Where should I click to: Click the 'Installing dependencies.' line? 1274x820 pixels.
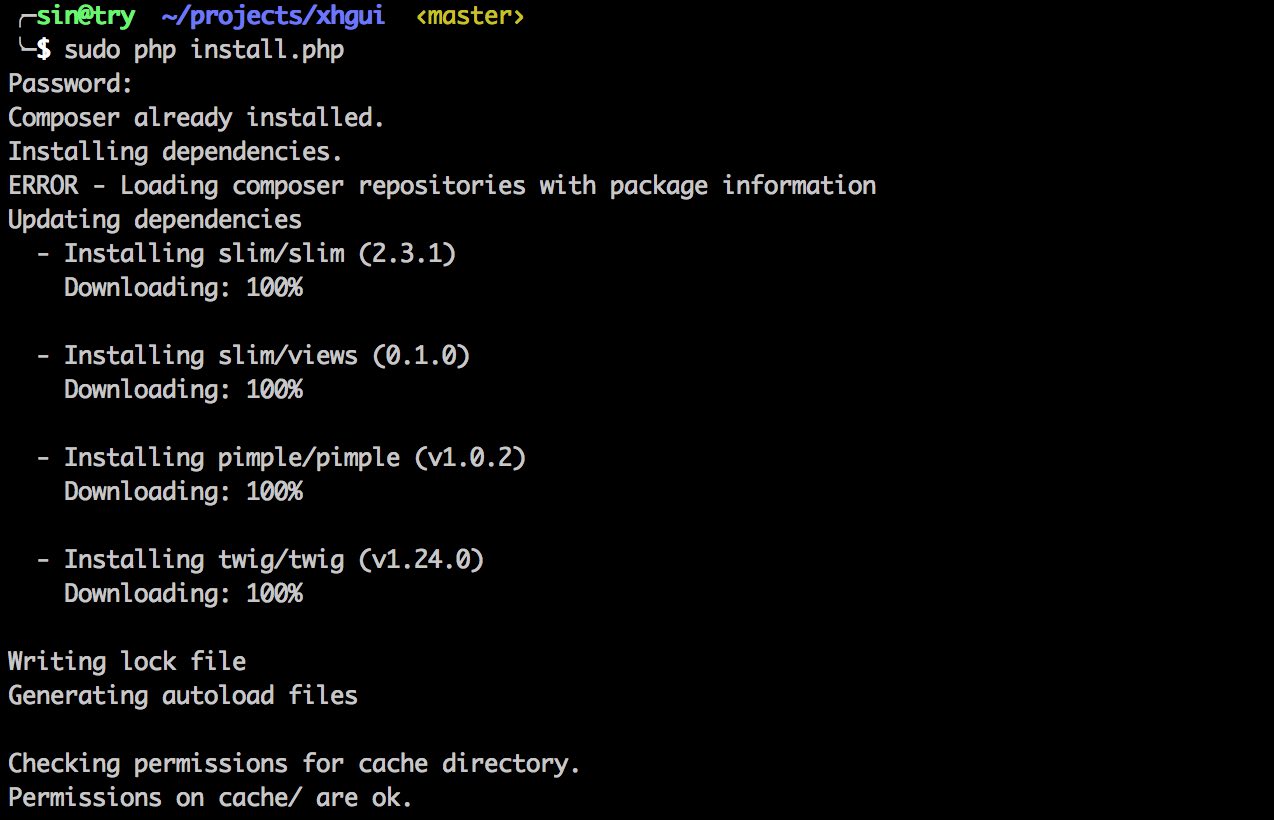(x=175, y=152)
